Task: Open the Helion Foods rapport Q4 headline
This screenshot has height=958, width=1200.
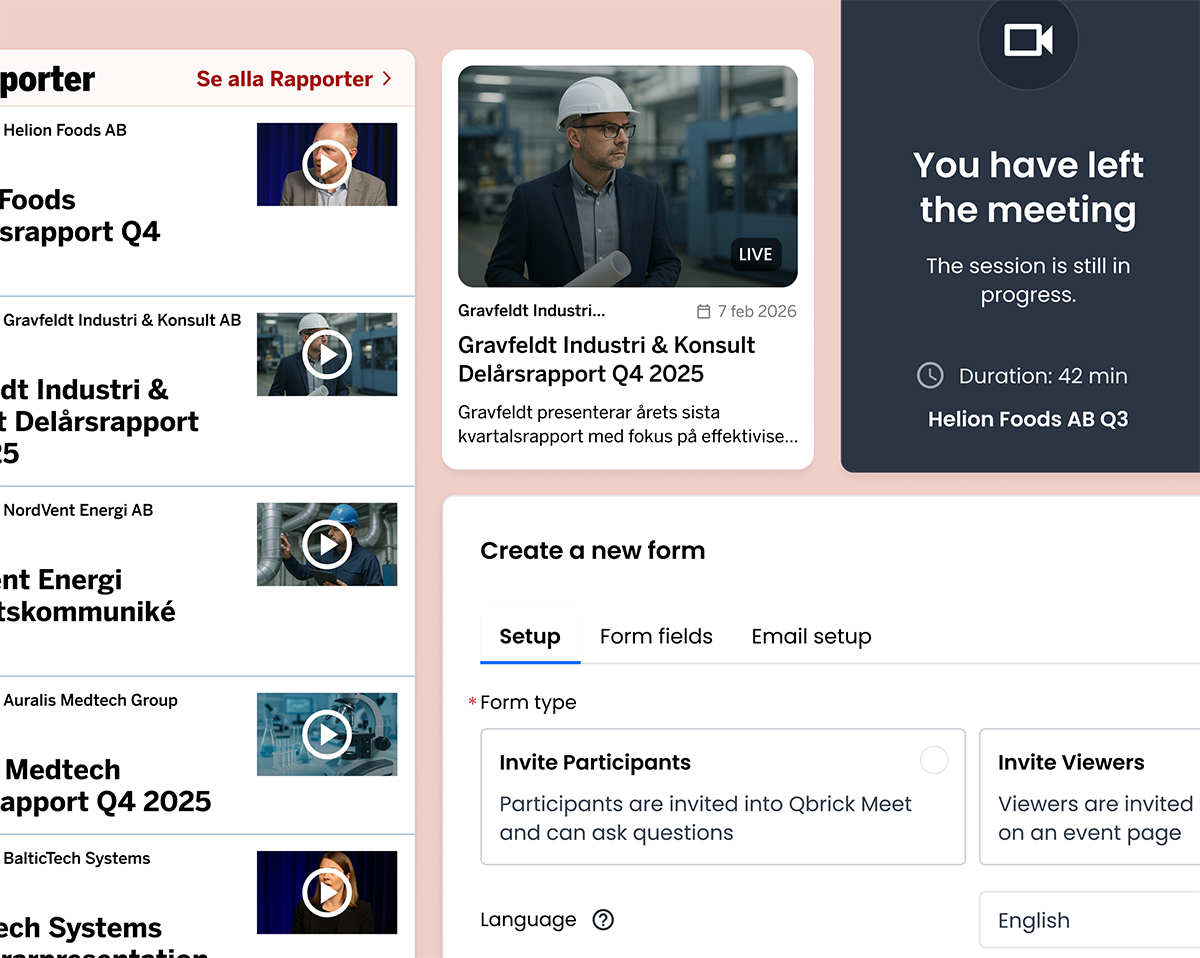Action: [x=80, y=215]
